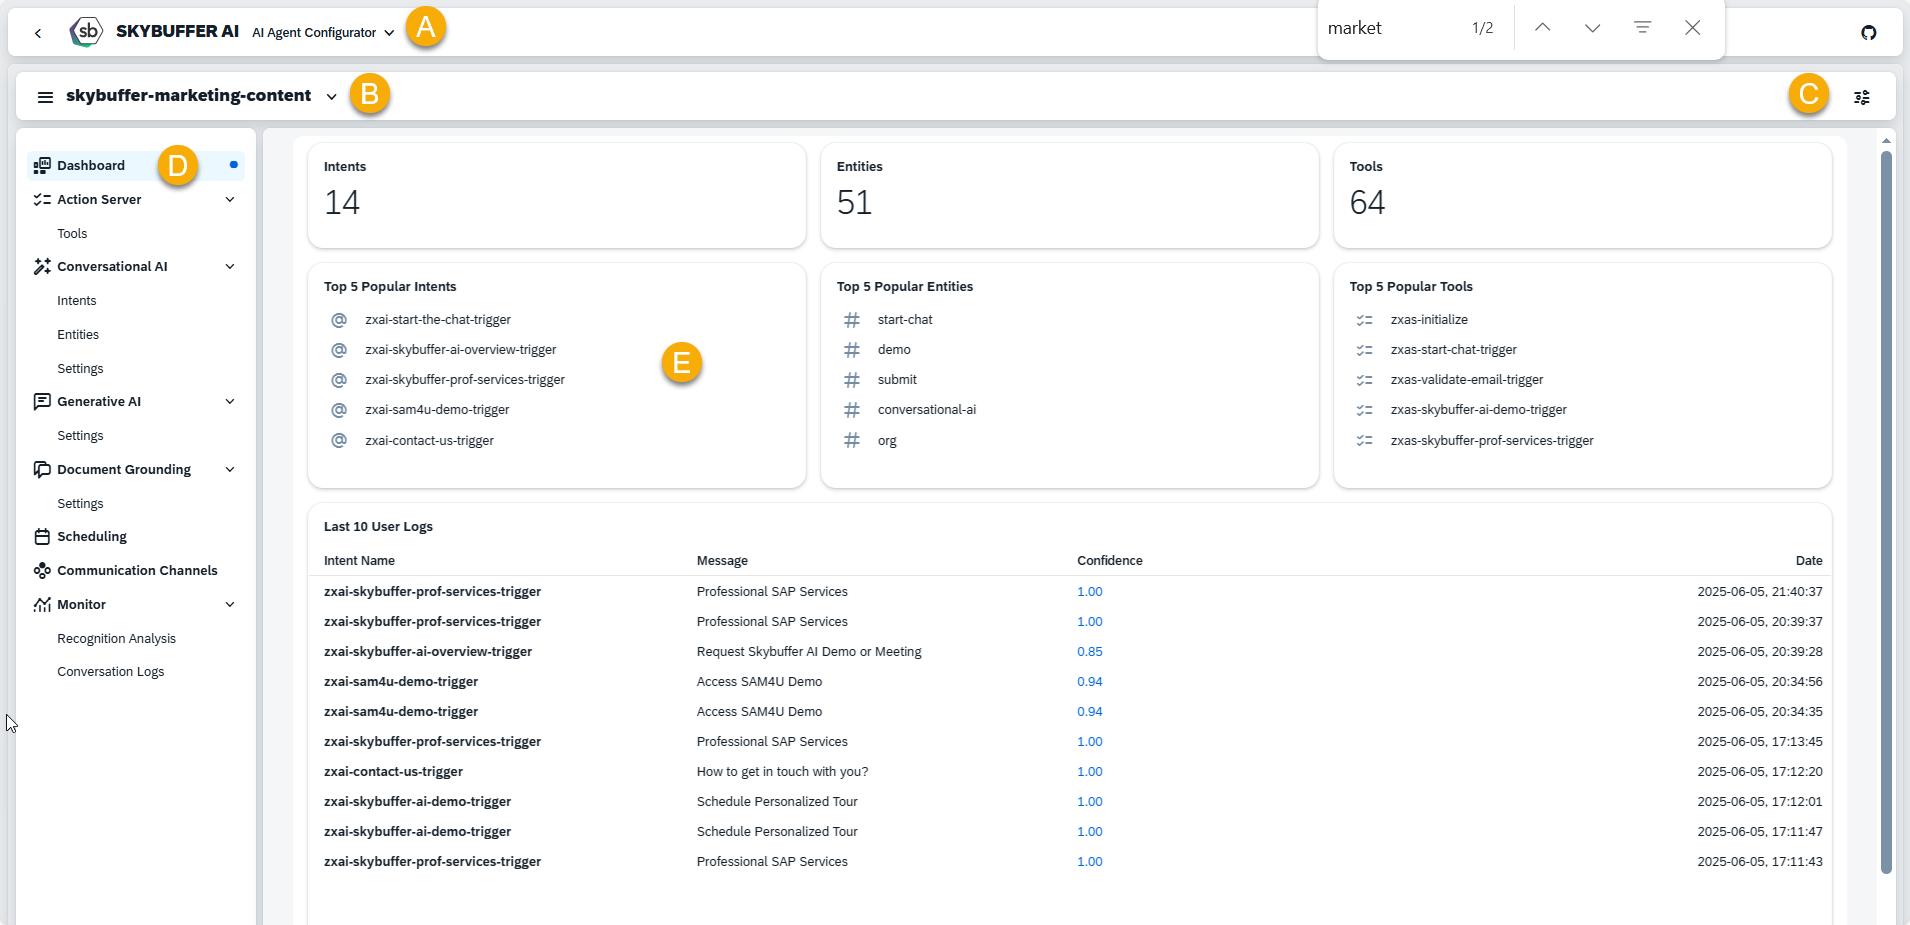Collapse the Monitor section chevron
The width and height of the screenshot is (1910, 925).
230,605
